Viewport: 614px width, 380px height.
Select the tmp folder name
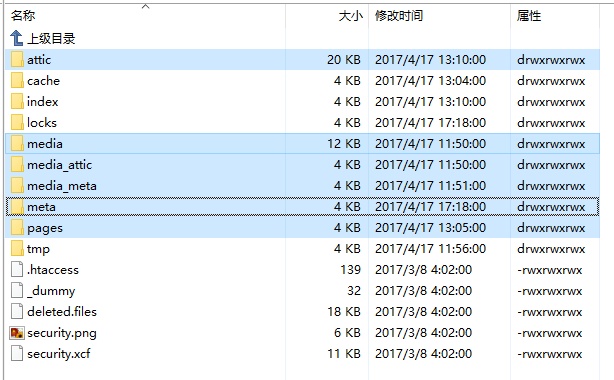(x=38, y=249)
